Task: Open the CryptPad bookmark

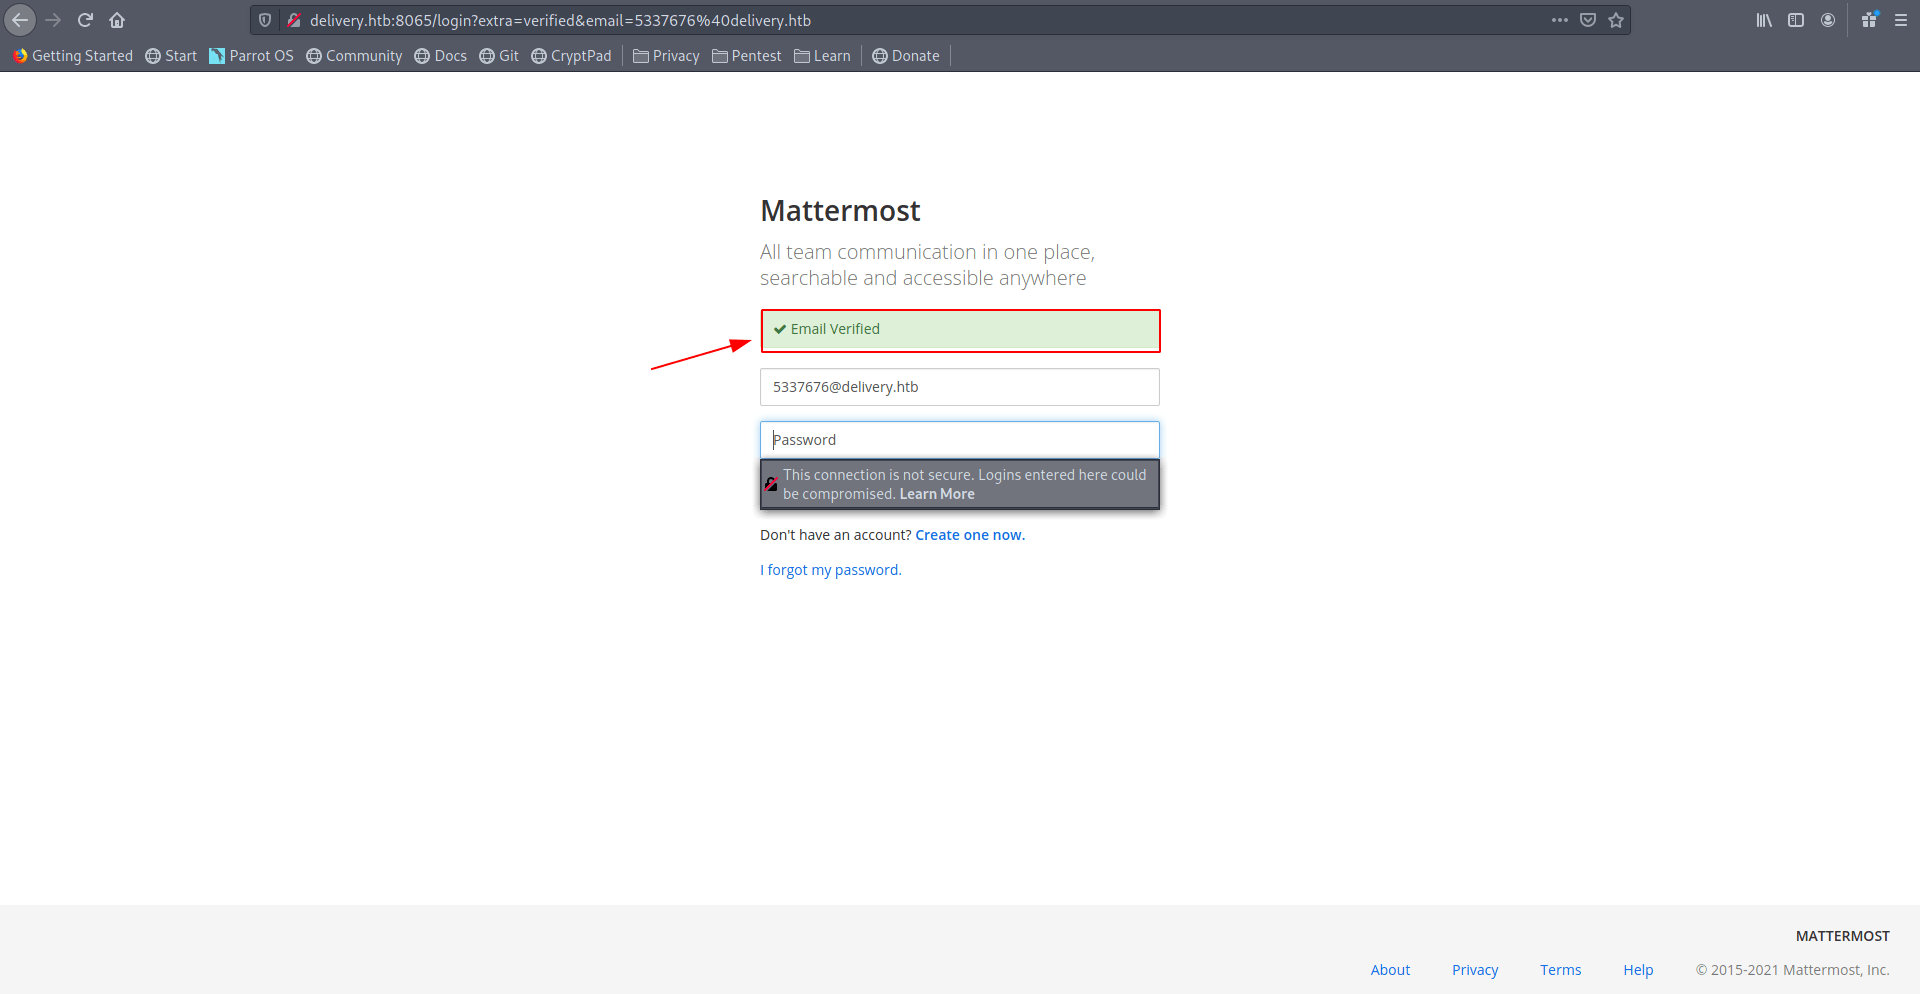Action: [x=571, y=56]
